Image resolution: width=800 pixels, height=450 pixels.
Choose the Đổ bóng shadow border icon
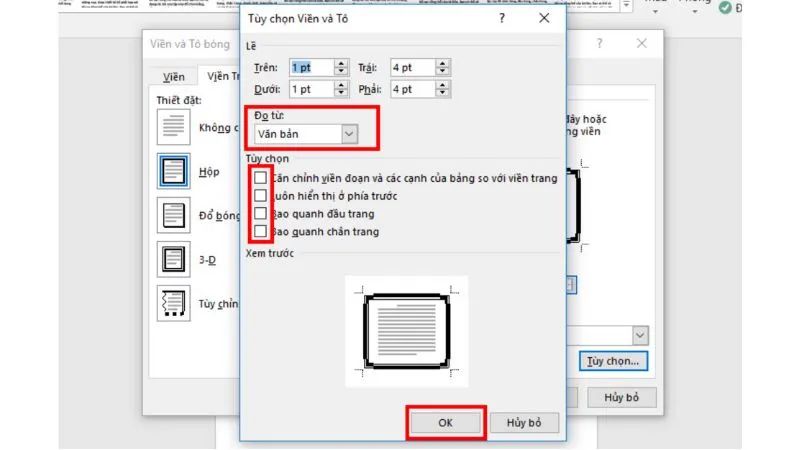[x=173, y=215]
